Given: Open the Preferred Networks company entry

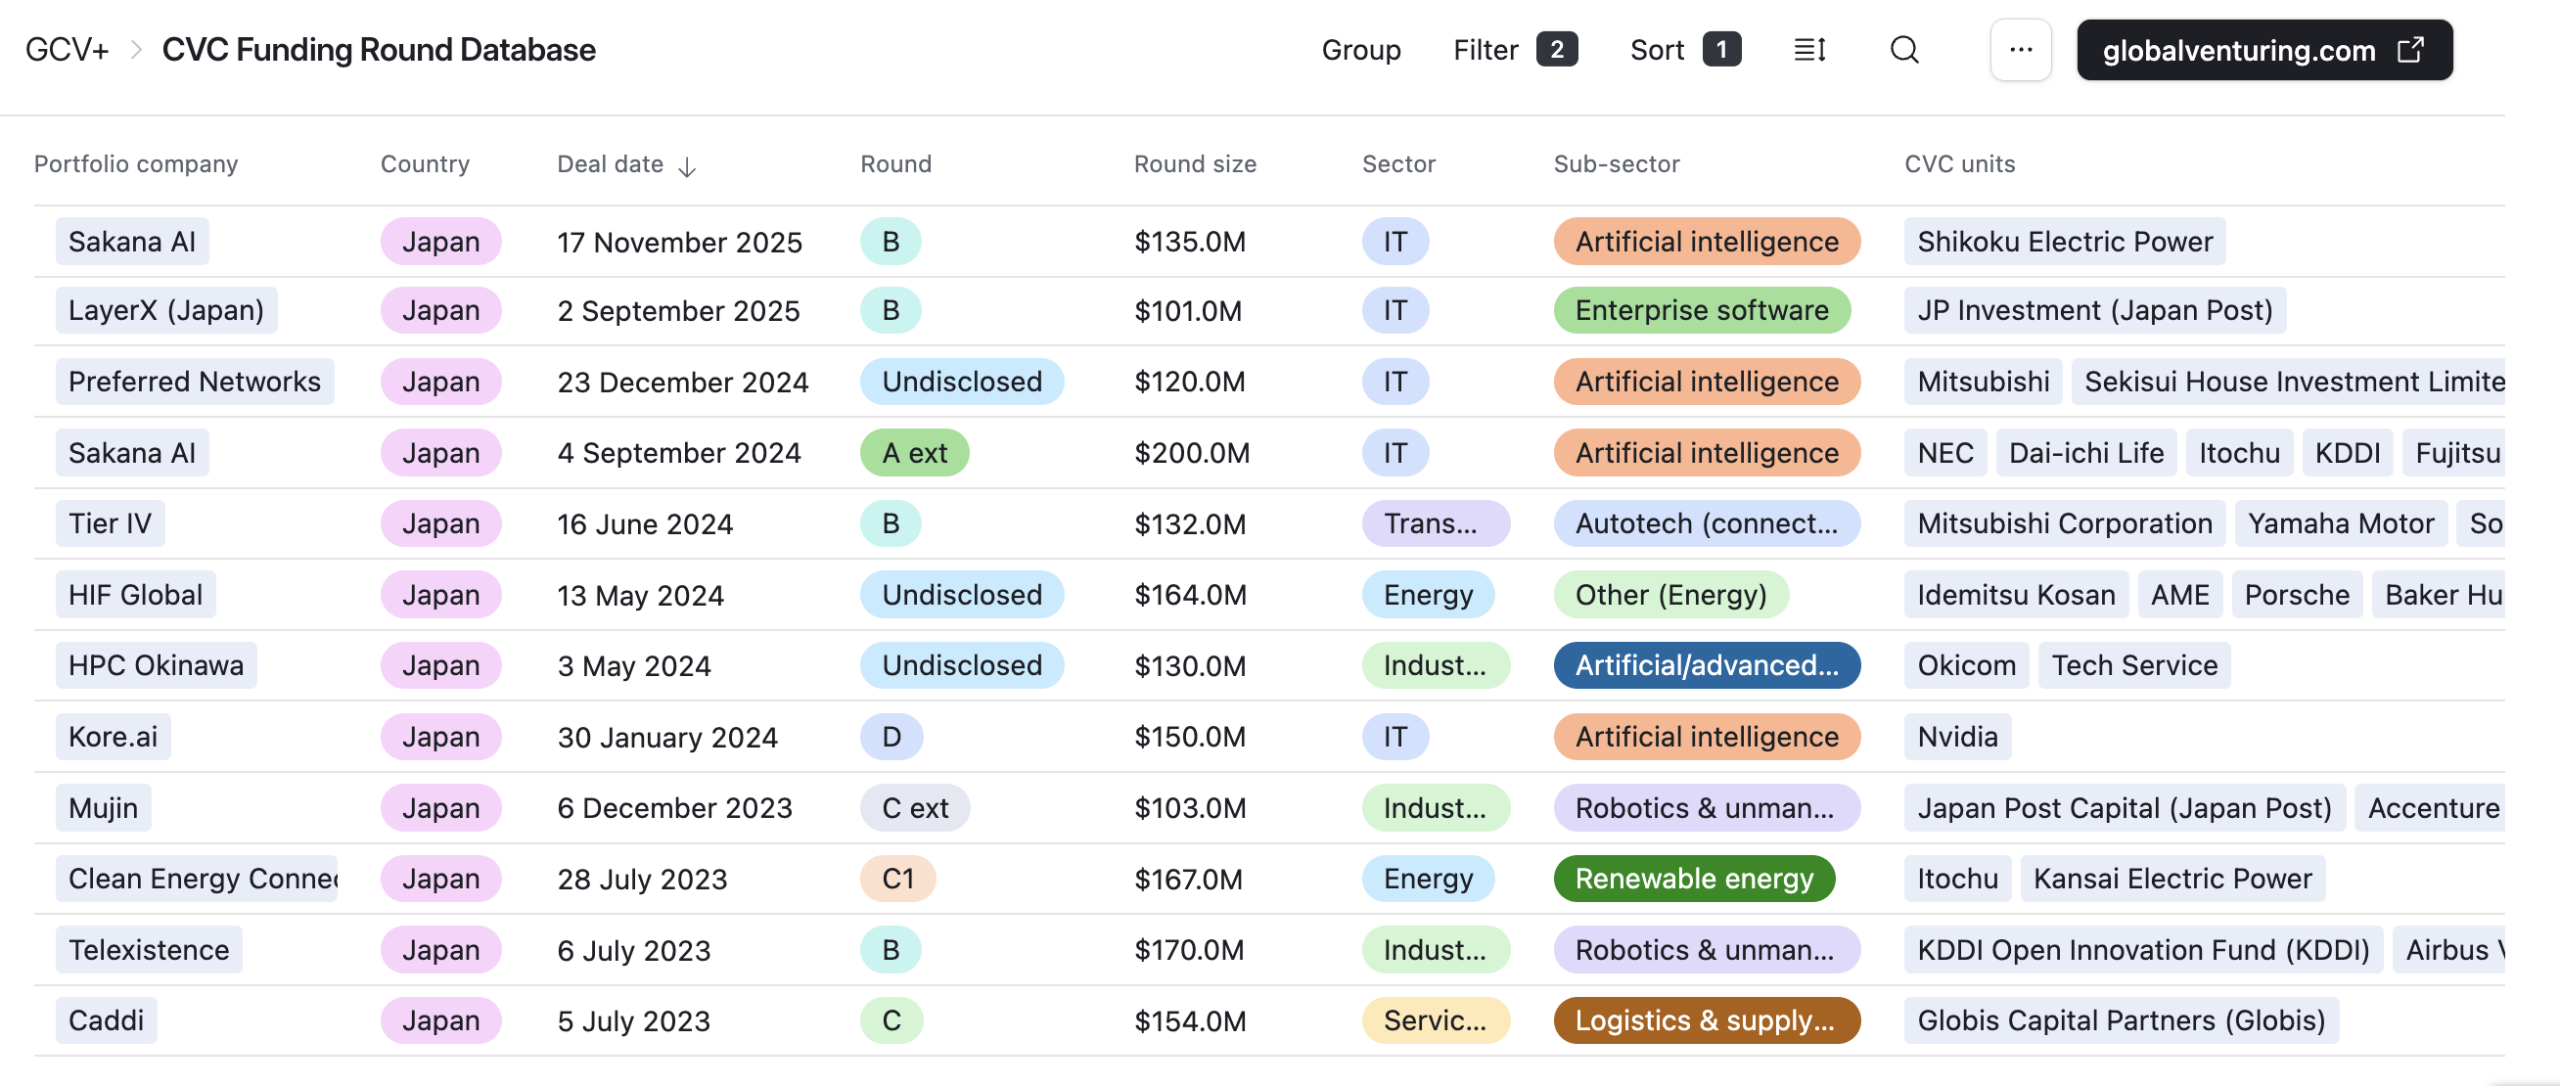Looking at the screenshot, I should (194, 382).
